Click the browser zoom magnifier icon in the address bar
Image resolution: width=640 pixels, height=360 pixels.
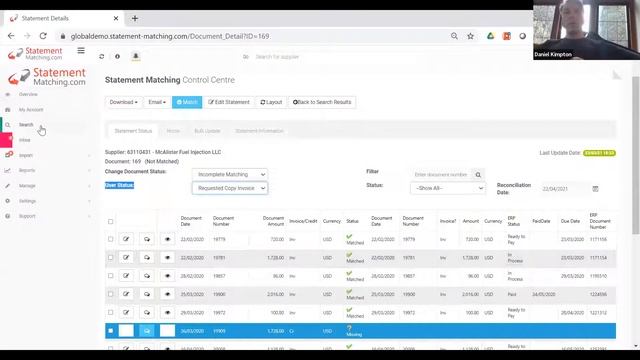(x=454, y=36)
